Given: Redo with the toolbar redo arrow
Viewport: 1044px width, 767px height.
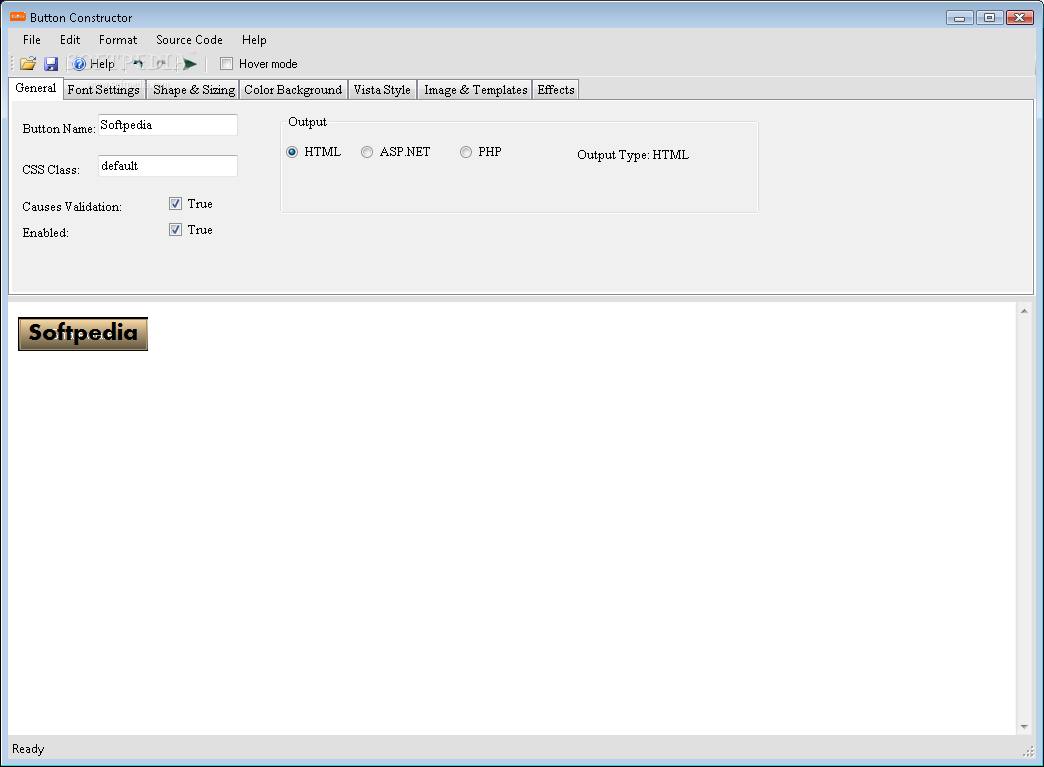Looking at the screenshot, I should click(x=160, y=64).
